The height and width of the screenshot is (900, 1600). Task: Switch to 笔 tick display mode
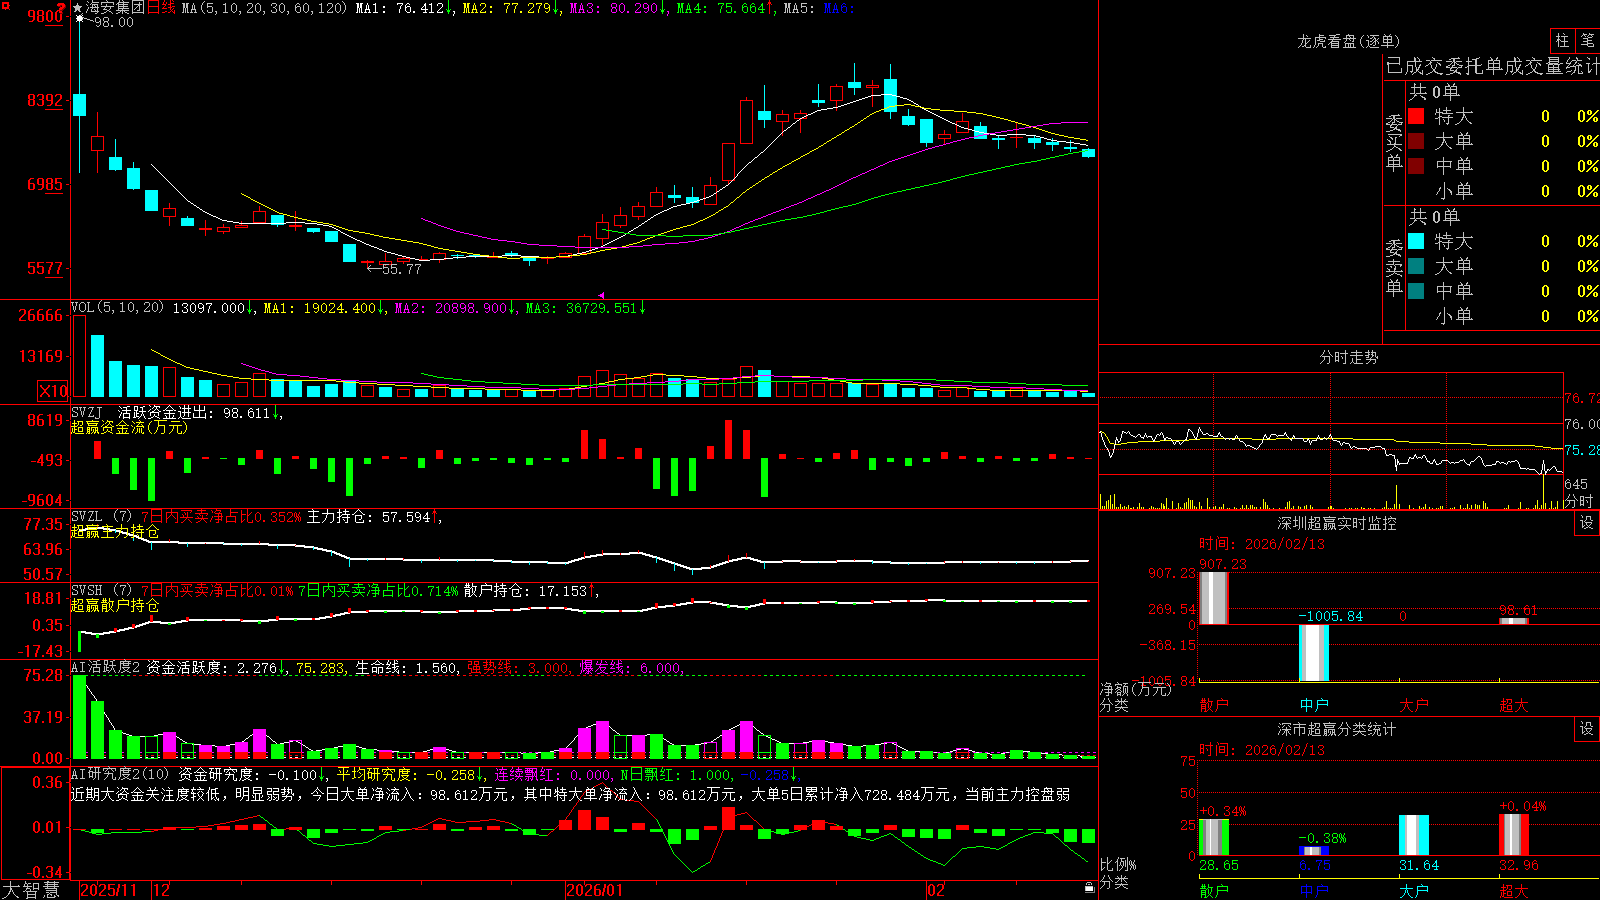coord(1588,41)
